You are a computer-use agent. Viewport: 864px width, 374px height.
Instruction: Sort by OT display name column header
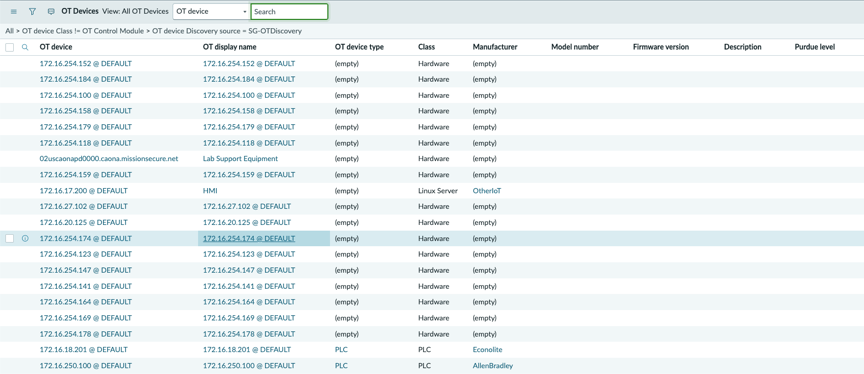click(x=230, y=47)
